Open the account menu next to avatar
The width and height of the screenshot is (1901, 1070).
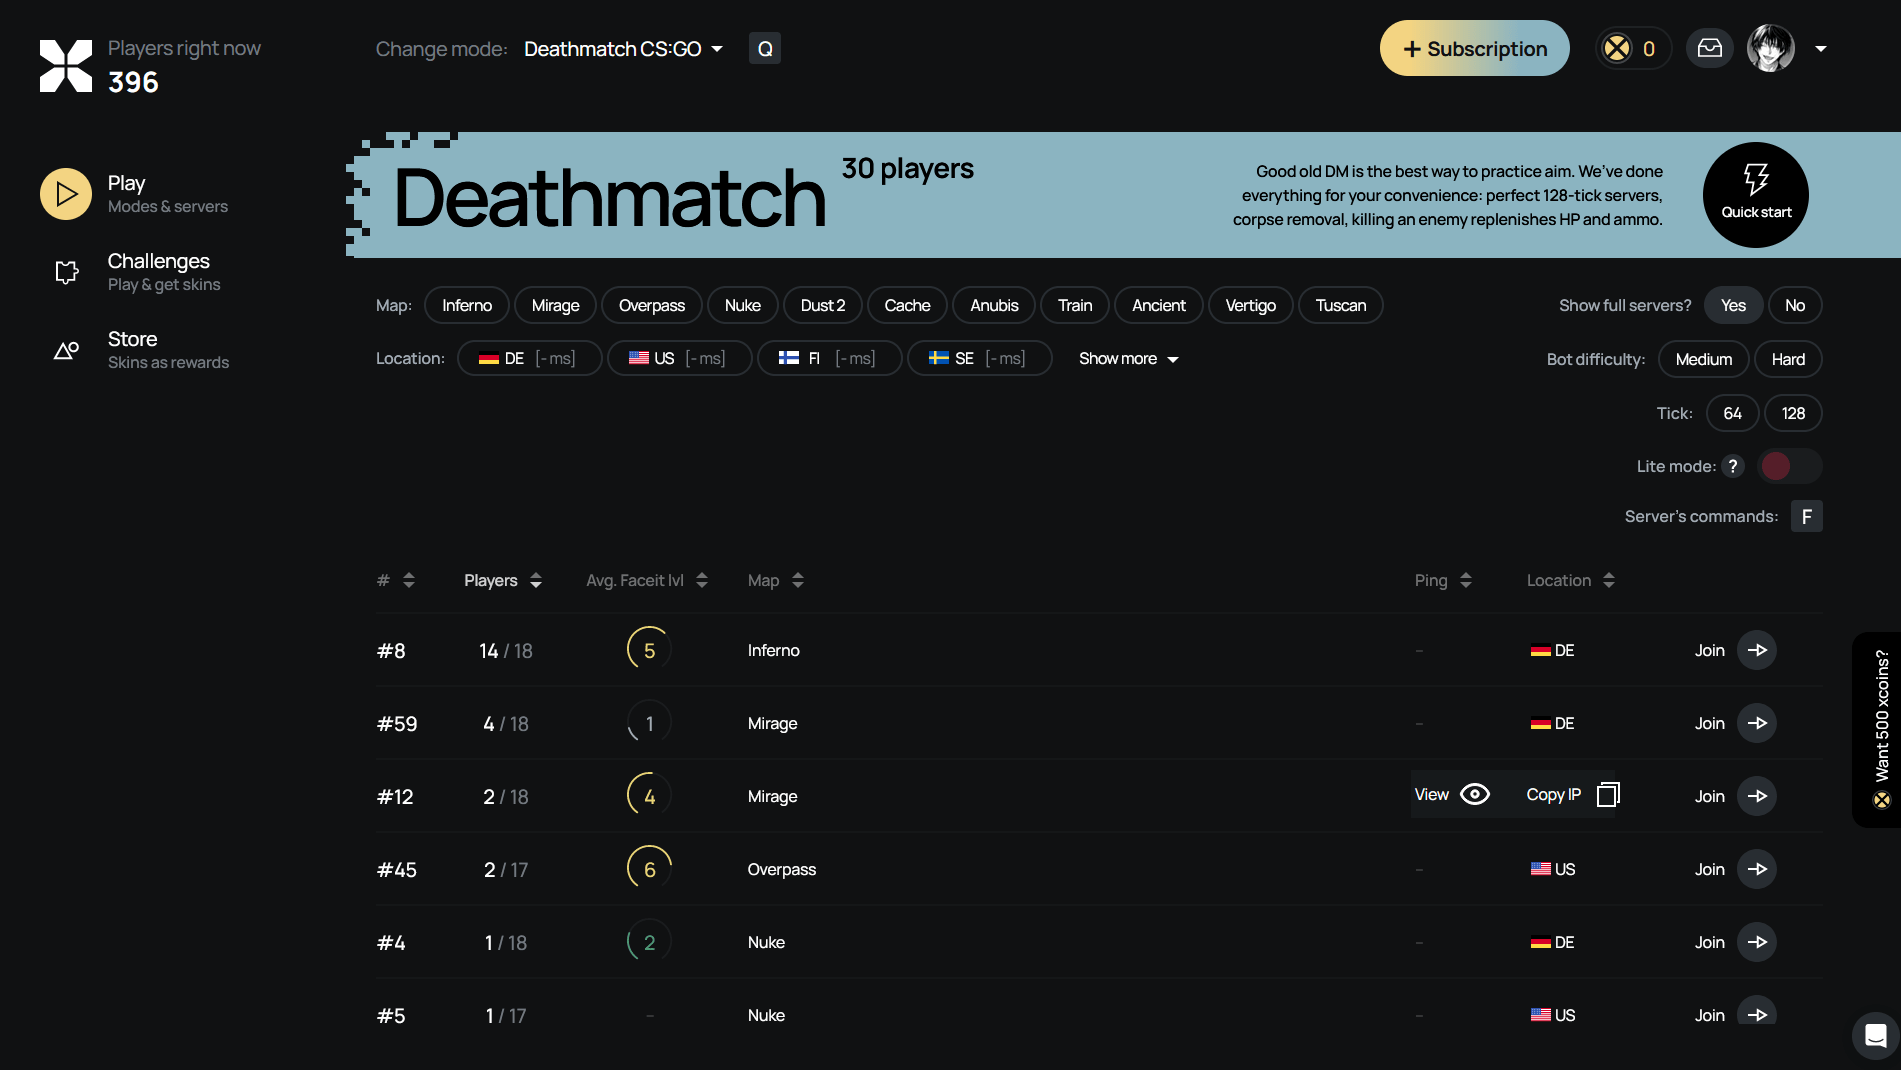1822,47
